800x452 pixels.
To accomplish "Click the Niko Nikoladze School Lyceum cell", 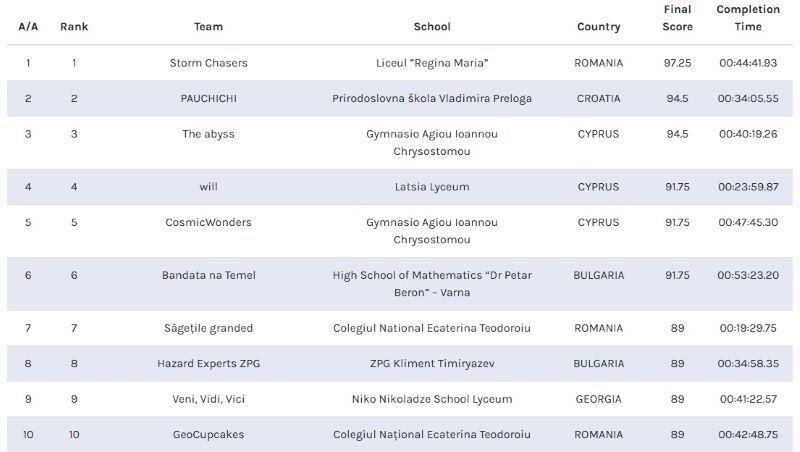I will click(x=432, y=399).
